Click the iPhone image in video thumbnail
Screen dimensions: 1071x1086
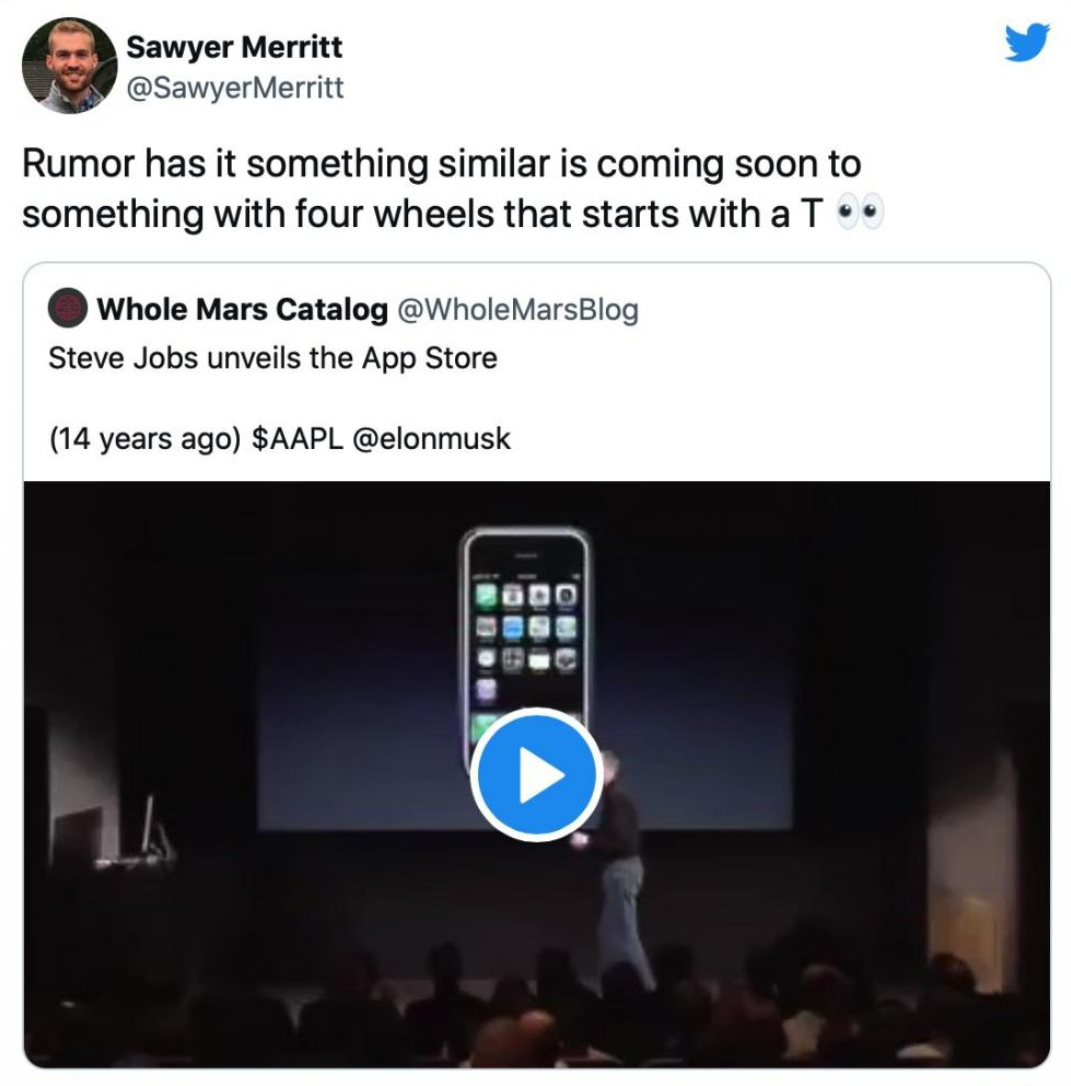[525, 637]
